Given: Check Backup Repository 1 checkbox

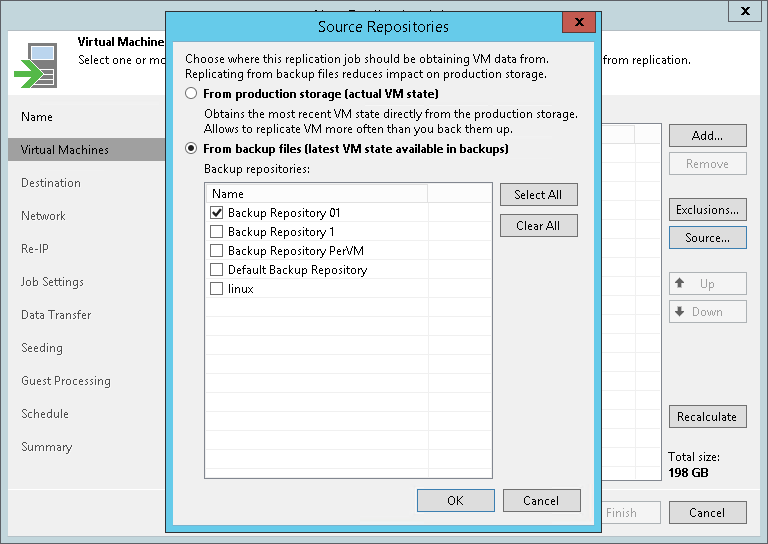Looking at the screenshot, I should point(216,232).
